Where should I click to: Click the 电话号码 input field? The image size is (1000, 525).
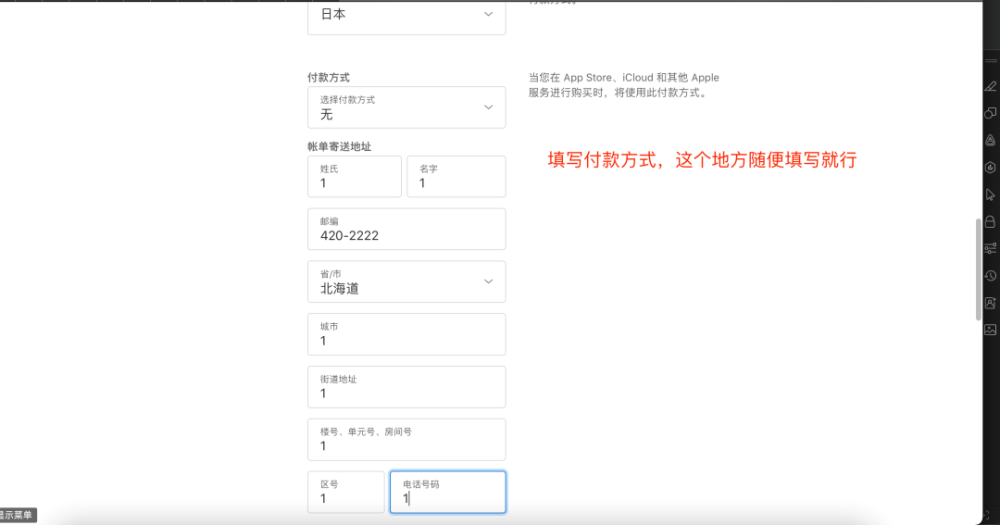point(448,492)
